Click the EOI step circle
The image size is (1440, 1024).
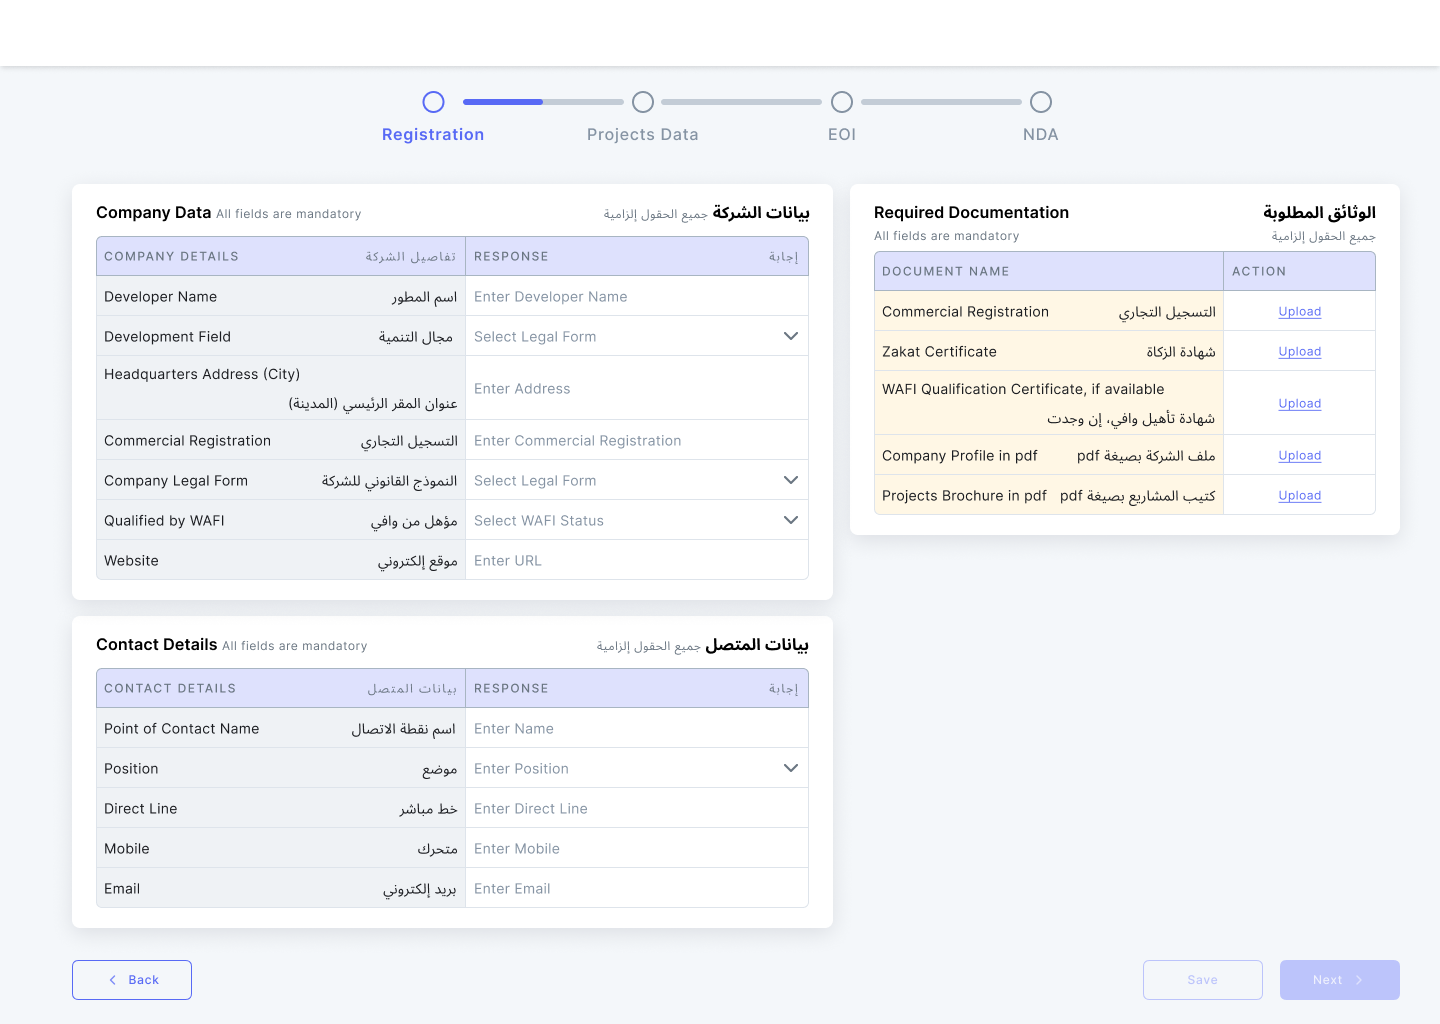pyautogui.click(x=842, y=101)
